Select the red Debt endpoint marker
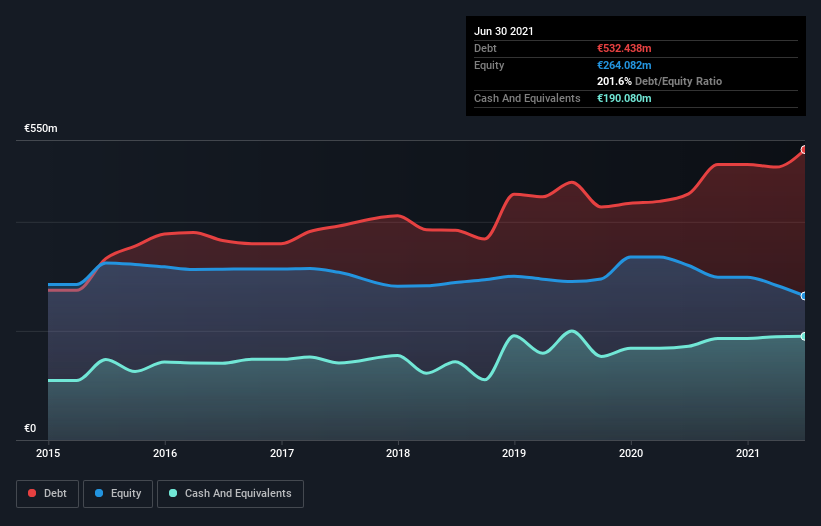This screenshot has width=821, height=526. [804, 150]
